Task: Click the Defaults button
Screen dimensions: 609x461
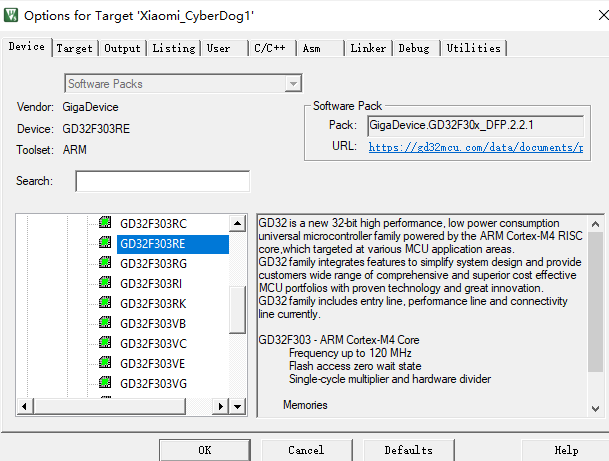Action: (409, 450)
